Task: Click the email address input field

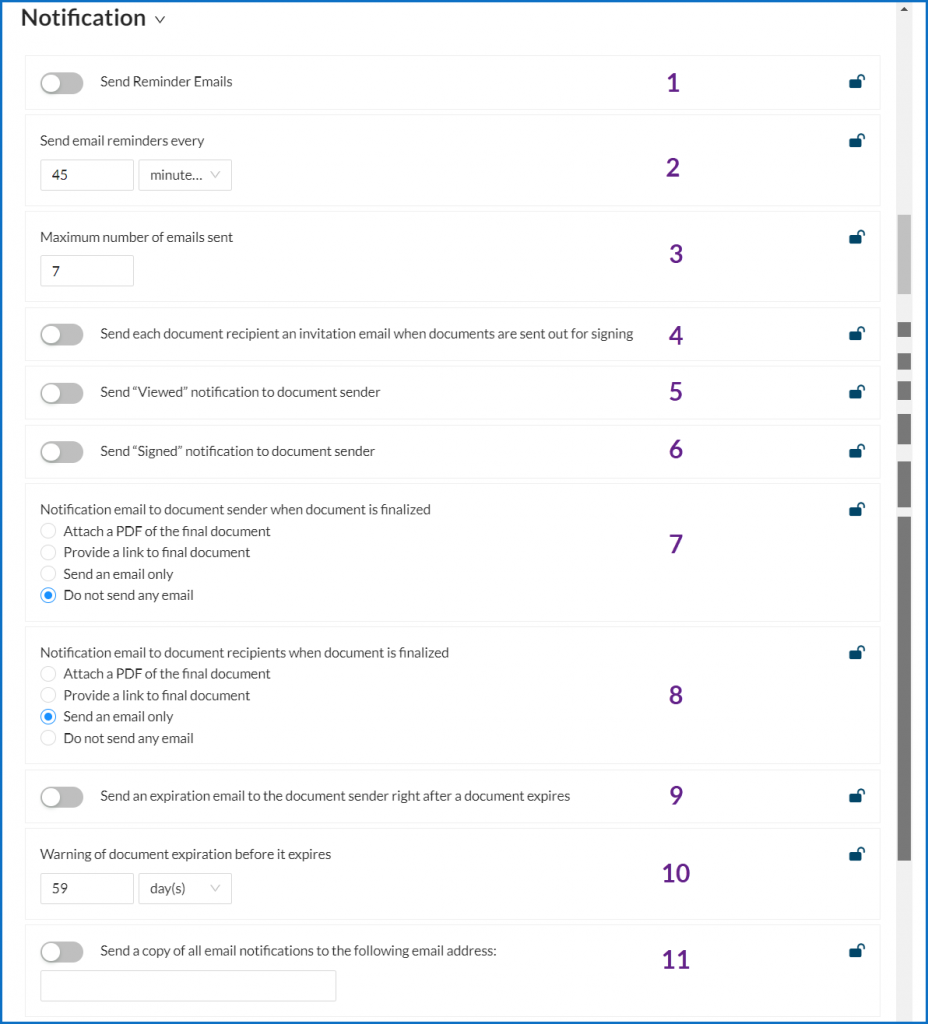Action: (188, 985)
